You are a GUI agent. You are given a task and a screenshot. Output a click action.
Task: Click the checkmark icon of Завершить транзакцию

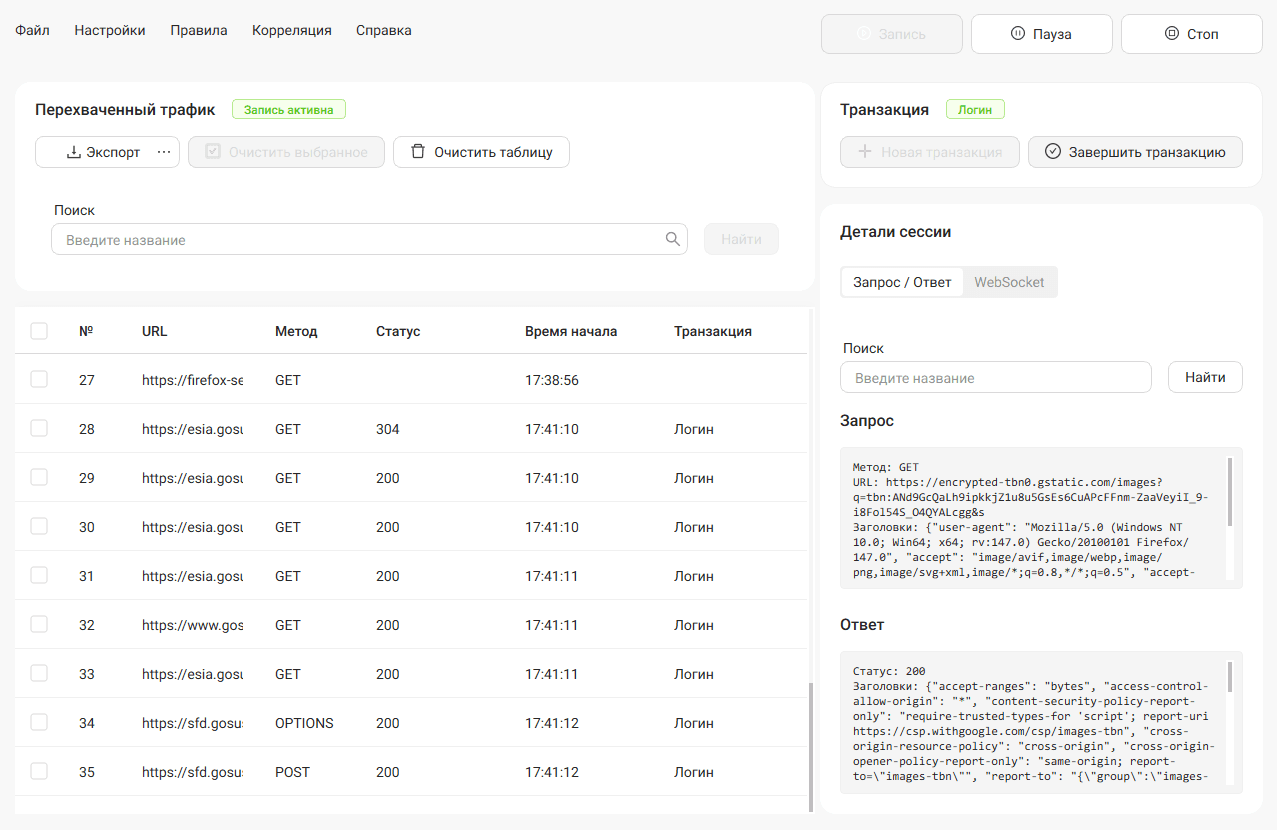tap(1052, 152)
